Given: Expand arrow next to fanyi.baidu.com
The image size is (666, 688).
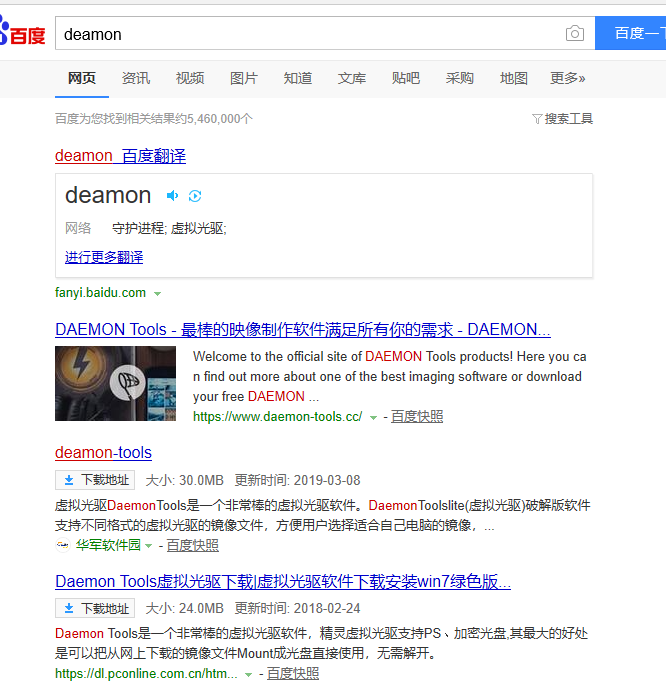Looking at the screenshot, I should tap(158, 294).
